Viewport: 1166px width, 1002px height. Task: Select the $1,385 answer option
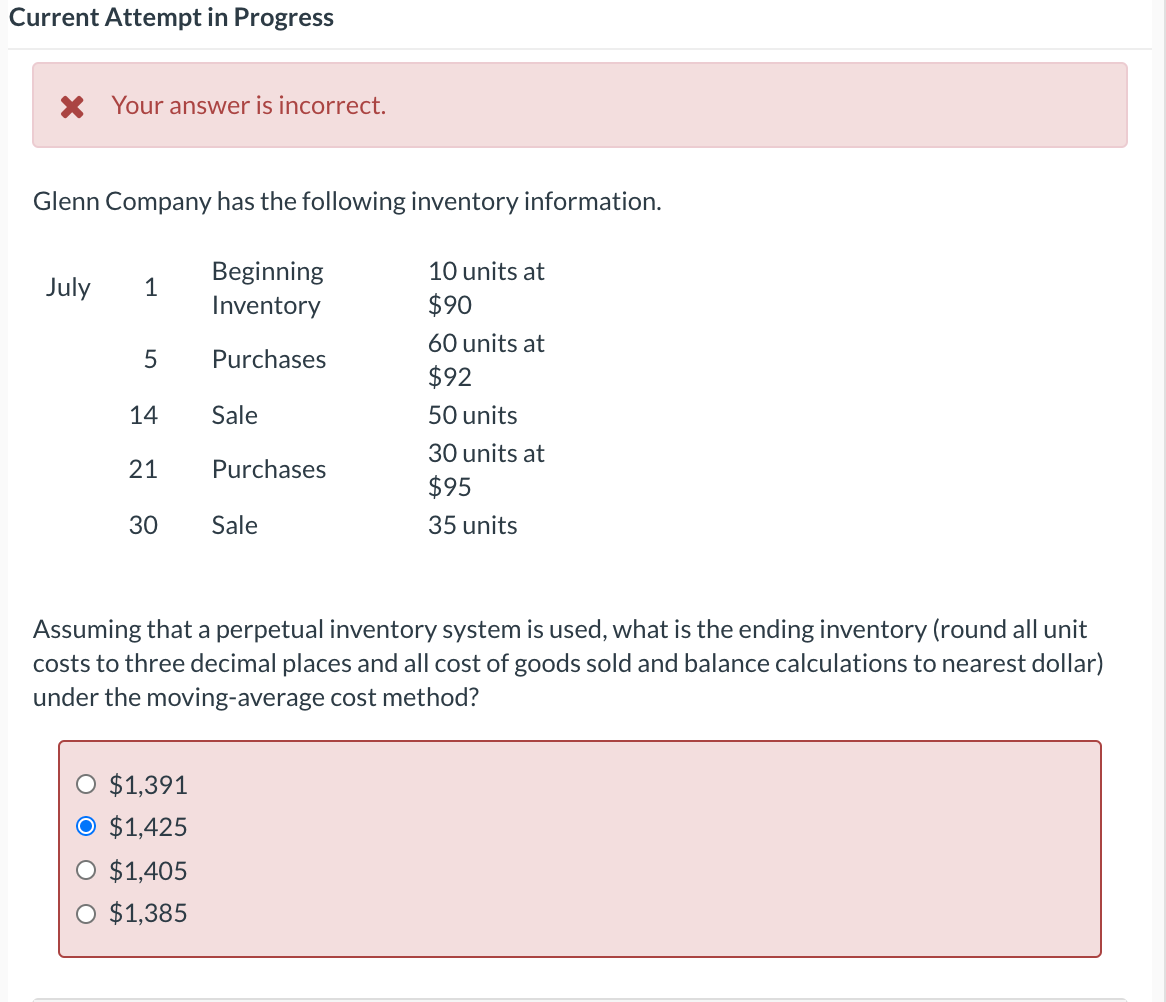pos(87,912)
